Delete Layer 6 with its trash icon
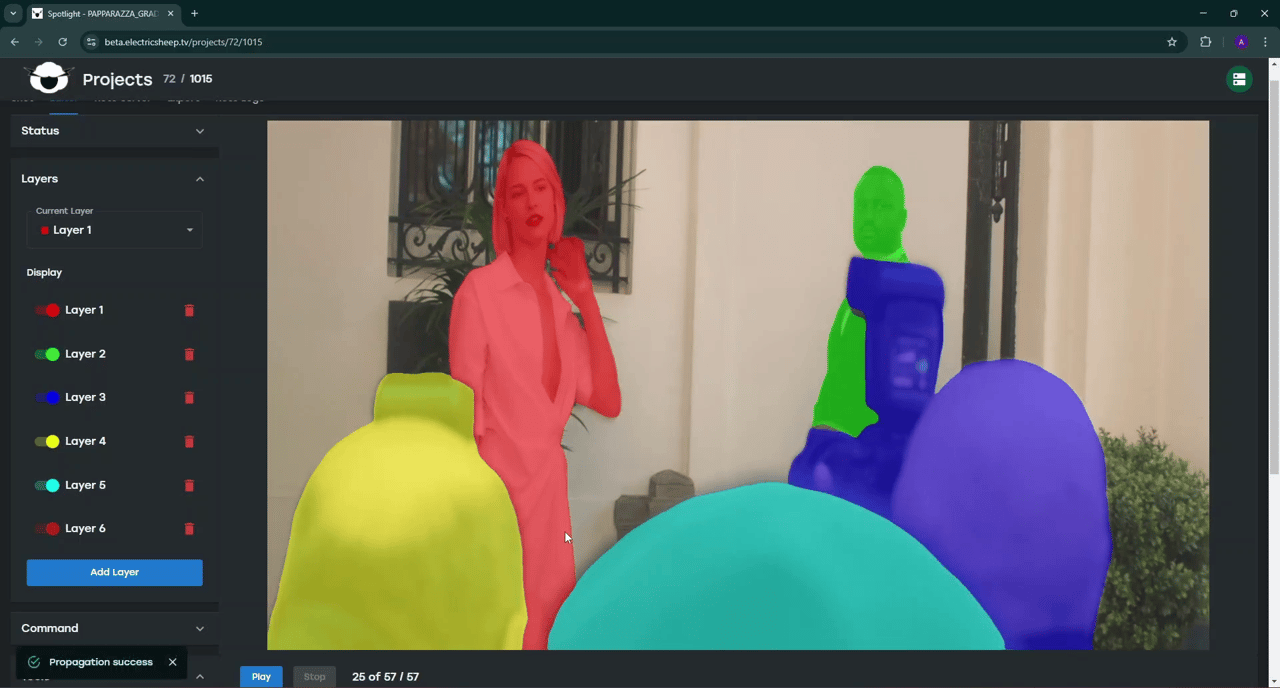The width and height of the screenshot is (1280, 688). (189, 529)
